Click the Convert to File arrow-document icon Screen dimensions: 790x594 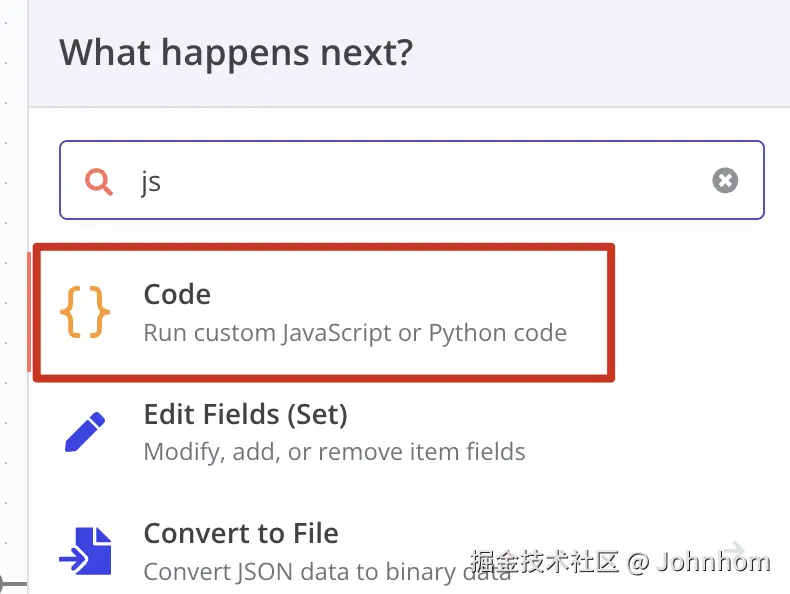coord(85,551)
